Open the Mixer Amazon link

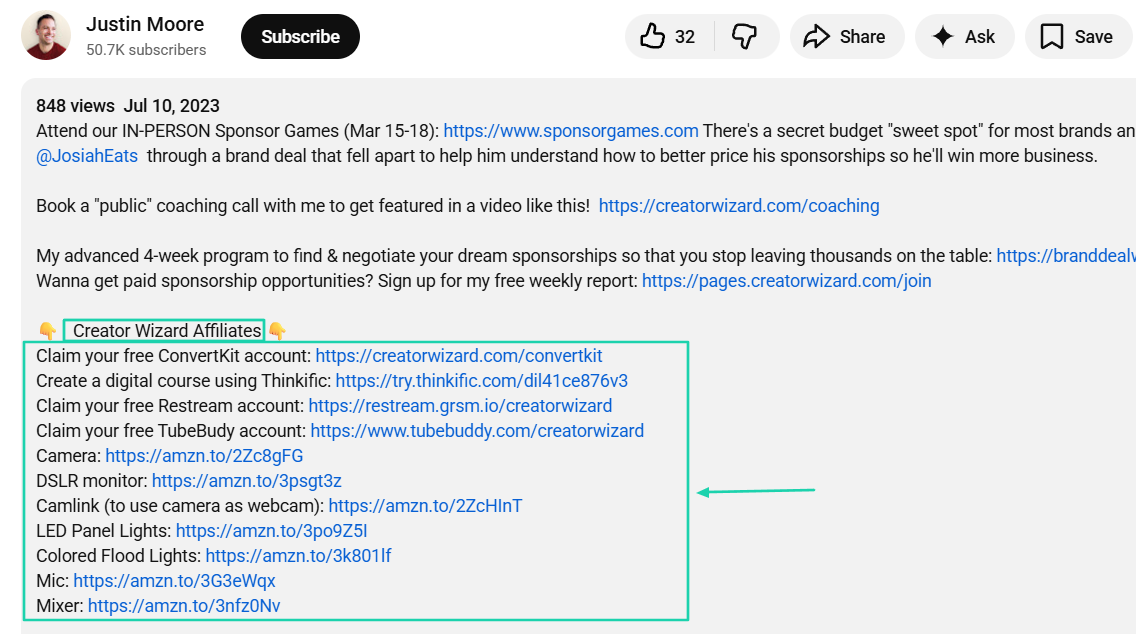point(184,606)
